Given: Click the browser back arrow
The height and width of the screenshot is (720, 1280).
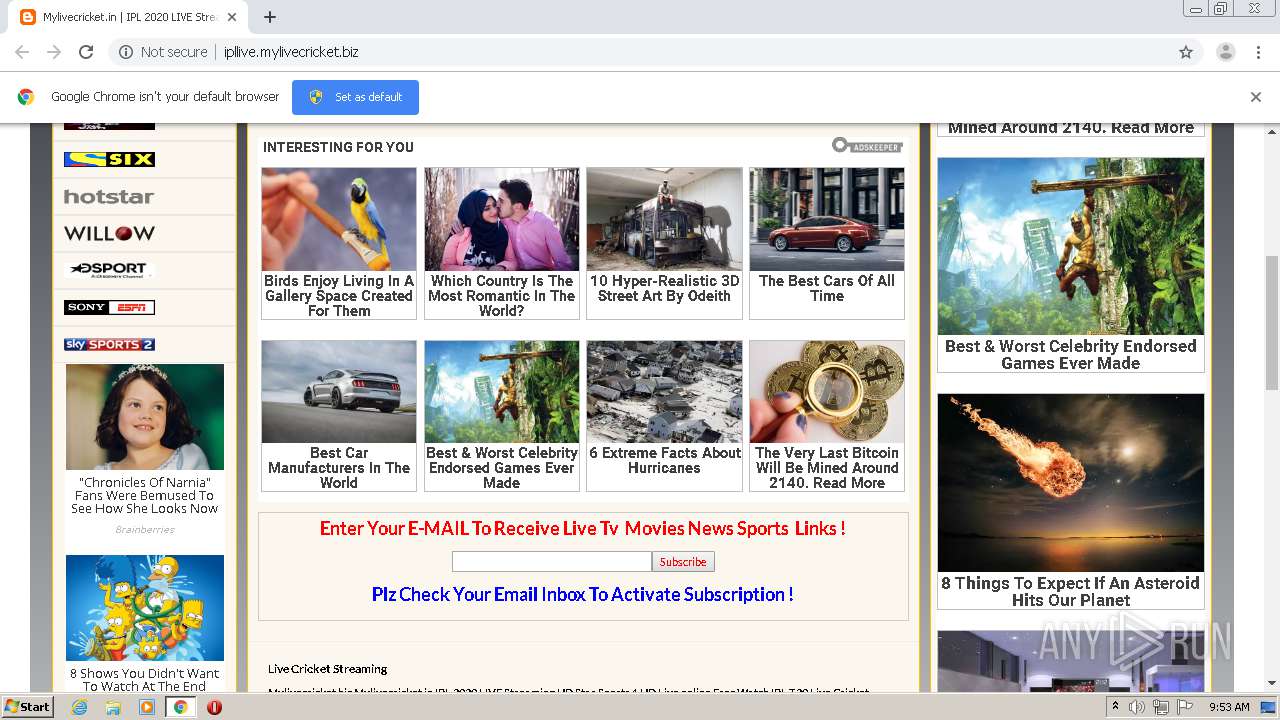Looking at the screenshot, I should point(22,52).
